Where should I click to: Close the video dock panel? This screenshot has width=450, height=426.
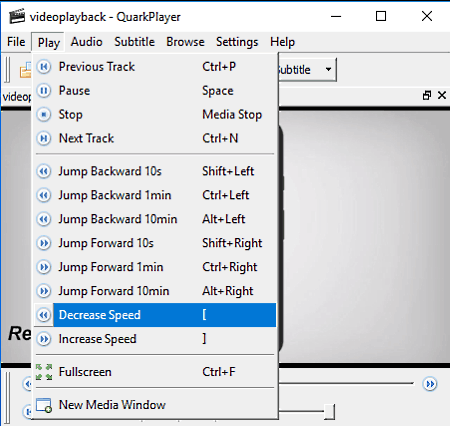442,96
